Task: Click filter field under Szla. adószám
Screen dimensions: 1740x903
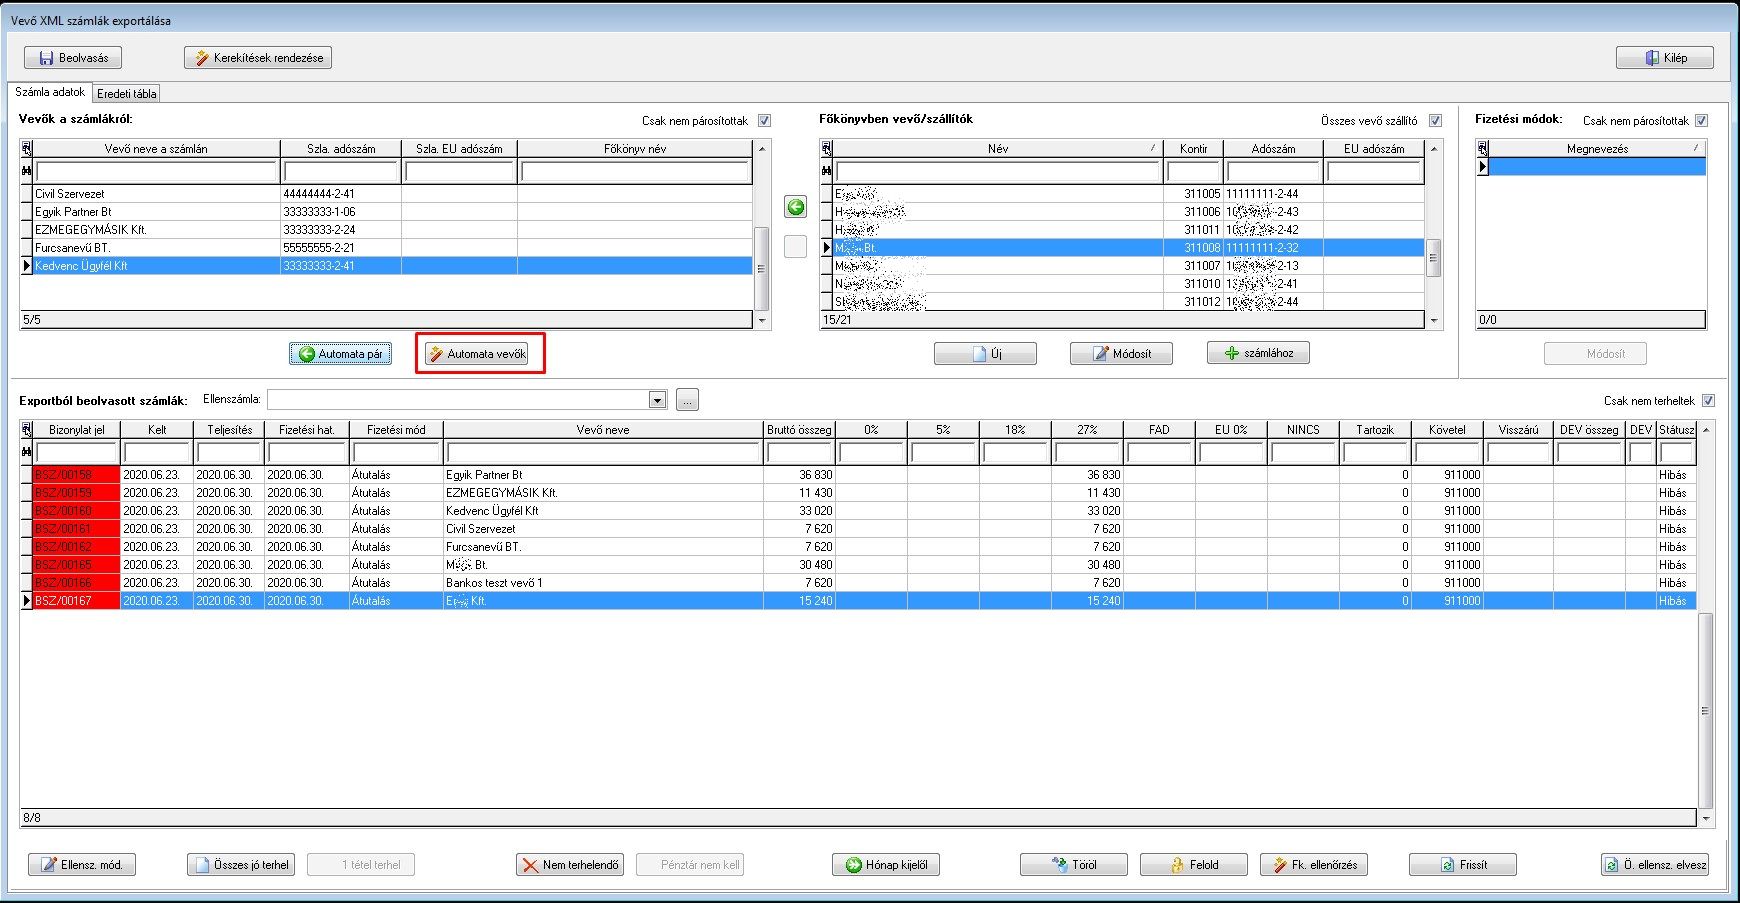Action: point(341,172)
